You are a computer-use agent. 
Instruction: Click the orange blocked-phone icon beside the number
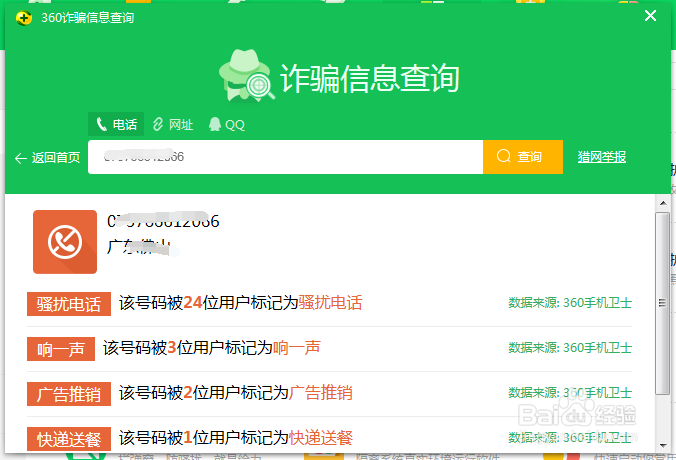tap(65, 242)
